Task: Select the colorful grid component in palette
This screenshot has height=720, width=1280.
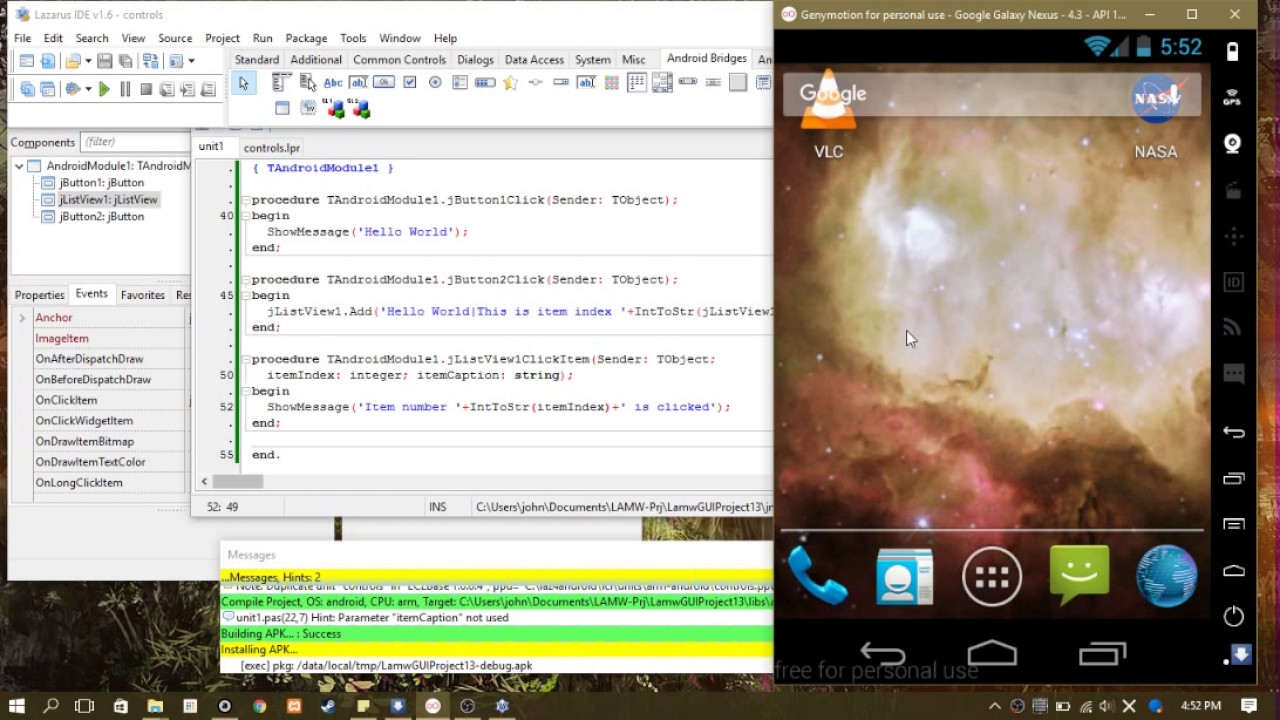Action: [611, 83]
